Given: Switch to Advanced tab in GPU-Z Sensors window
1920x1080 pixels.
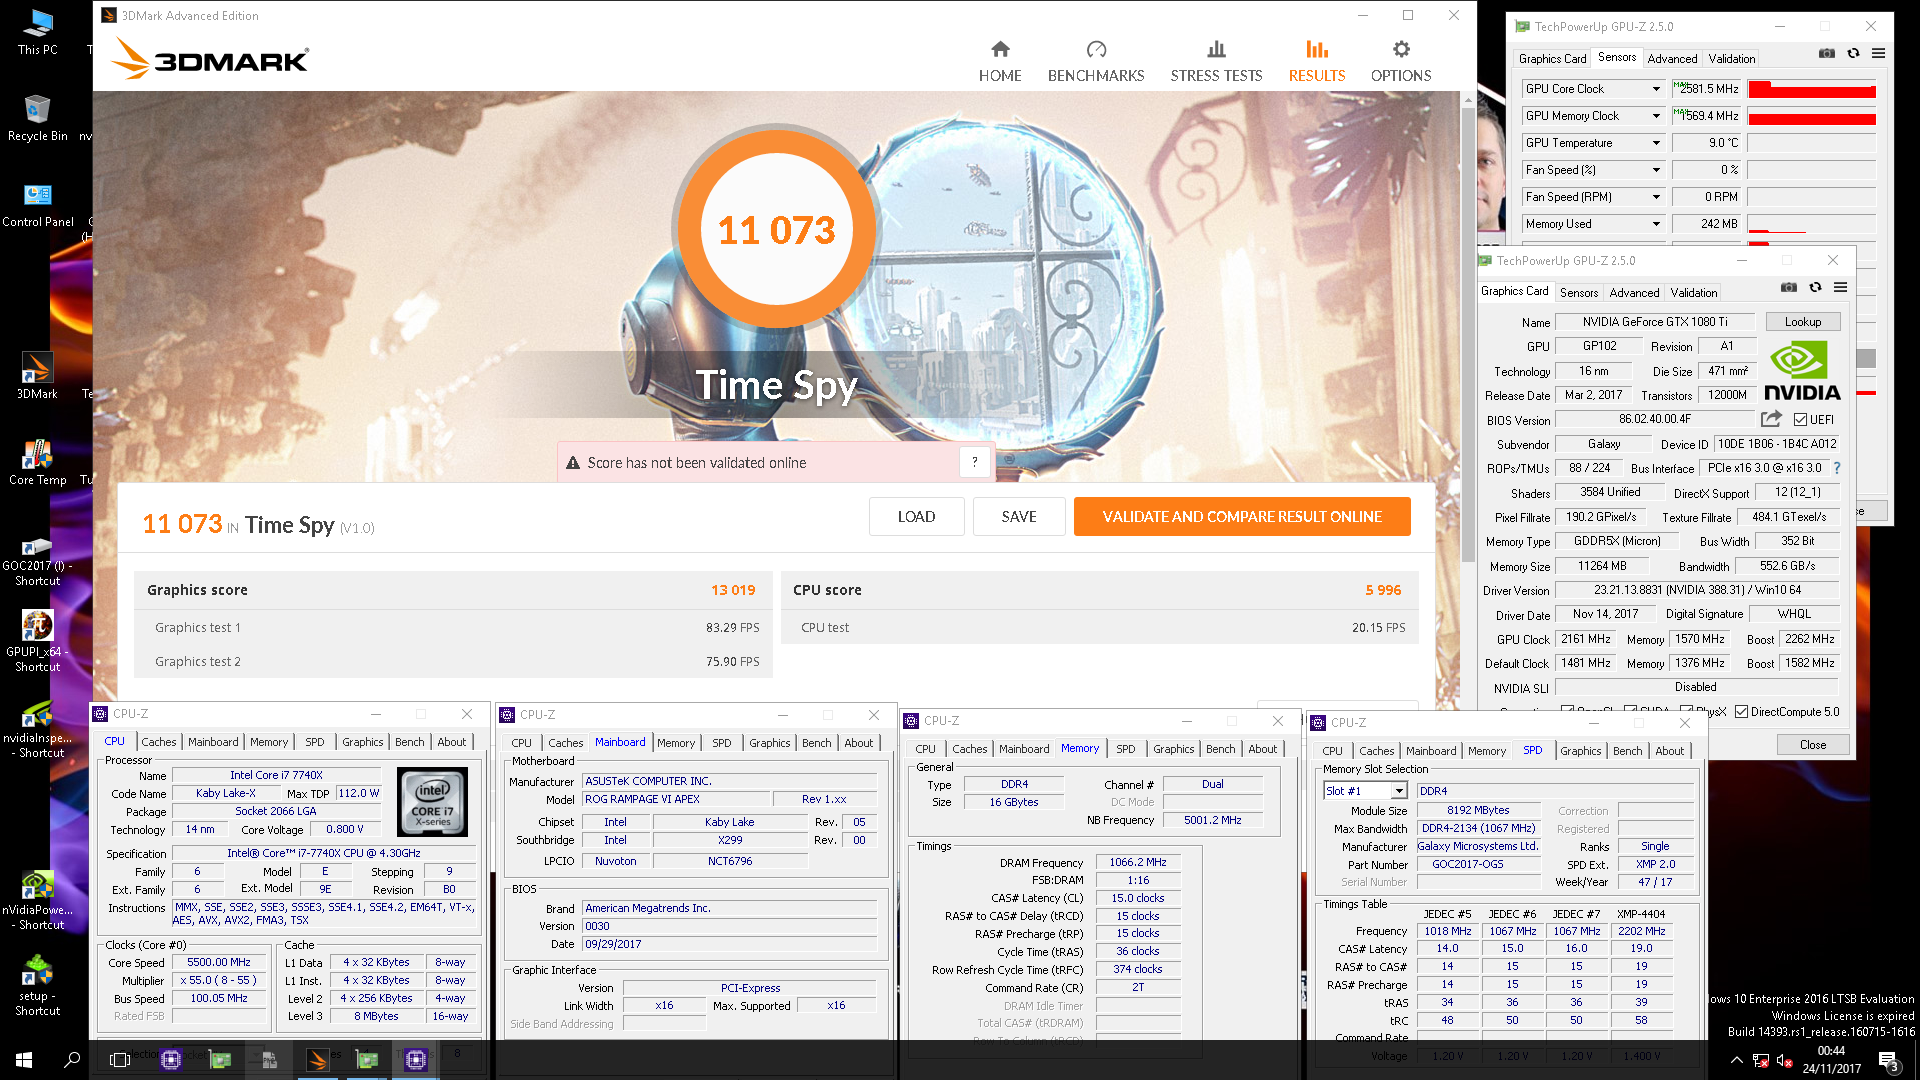Looking at the screenshot, I should pos(1672,59).
